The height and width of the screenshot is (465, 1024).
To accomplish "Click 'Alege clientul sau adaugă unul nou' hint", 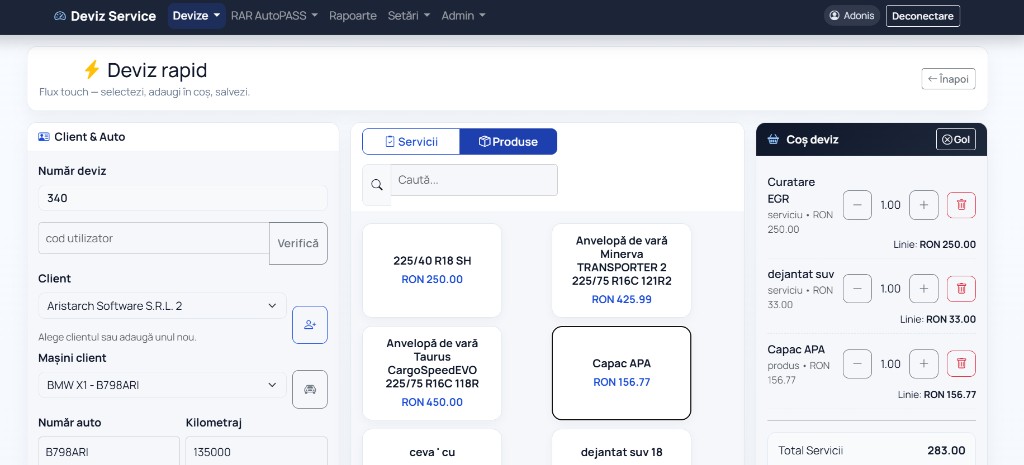I will (118, 338).
